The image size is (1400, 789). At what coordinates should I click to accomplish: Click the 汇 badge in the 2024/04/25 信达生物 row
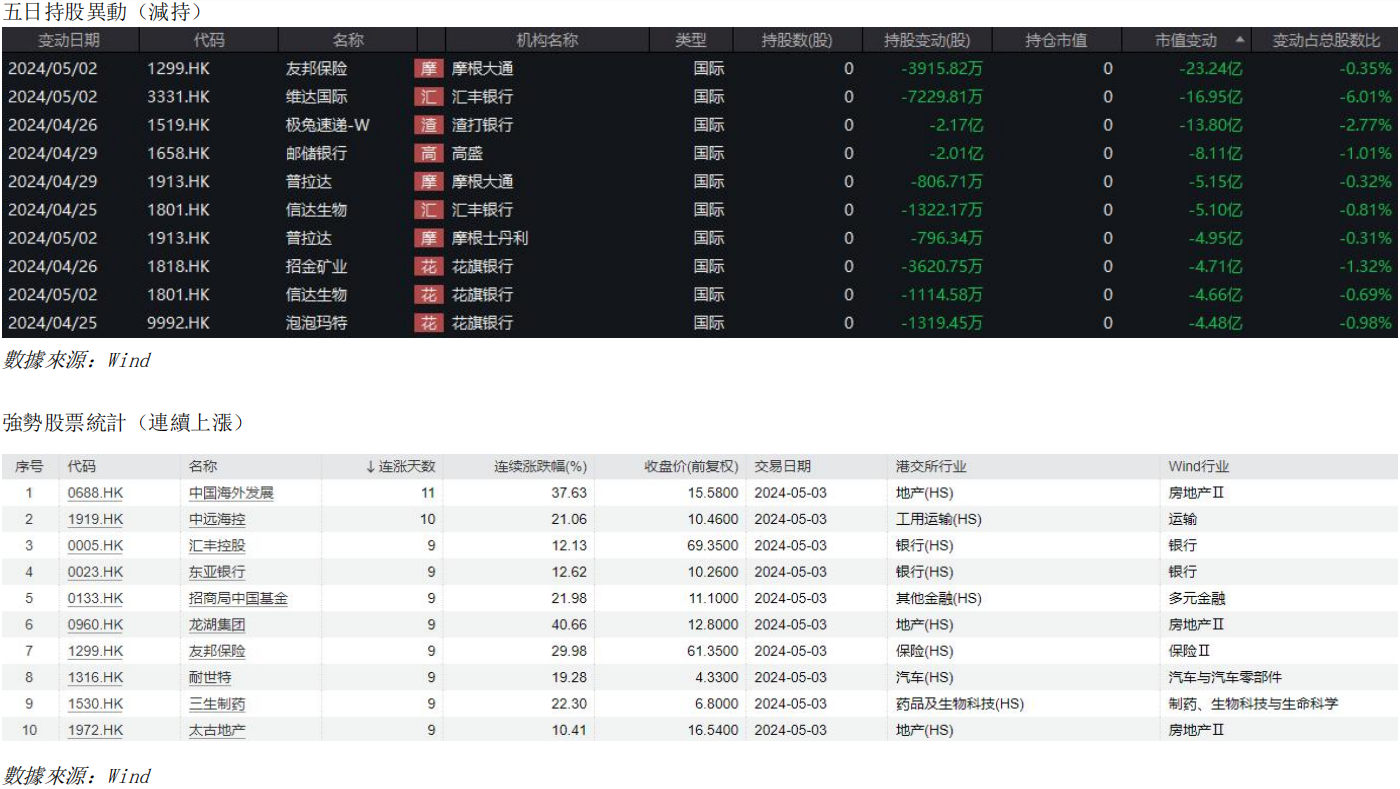(428, 210)
